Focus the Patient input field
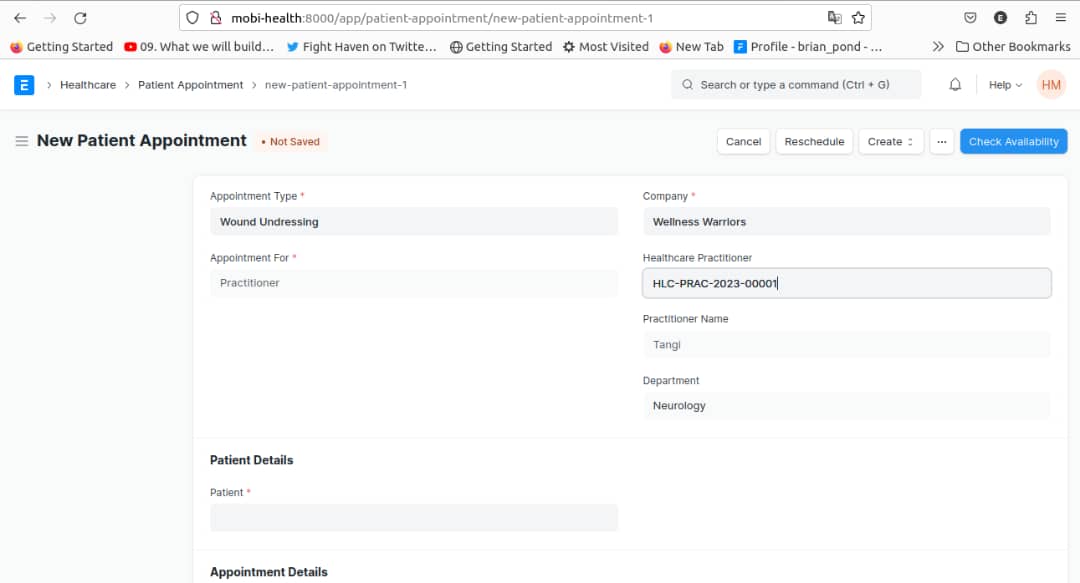Screen dimensions: 1080x583 coord(413,517)
